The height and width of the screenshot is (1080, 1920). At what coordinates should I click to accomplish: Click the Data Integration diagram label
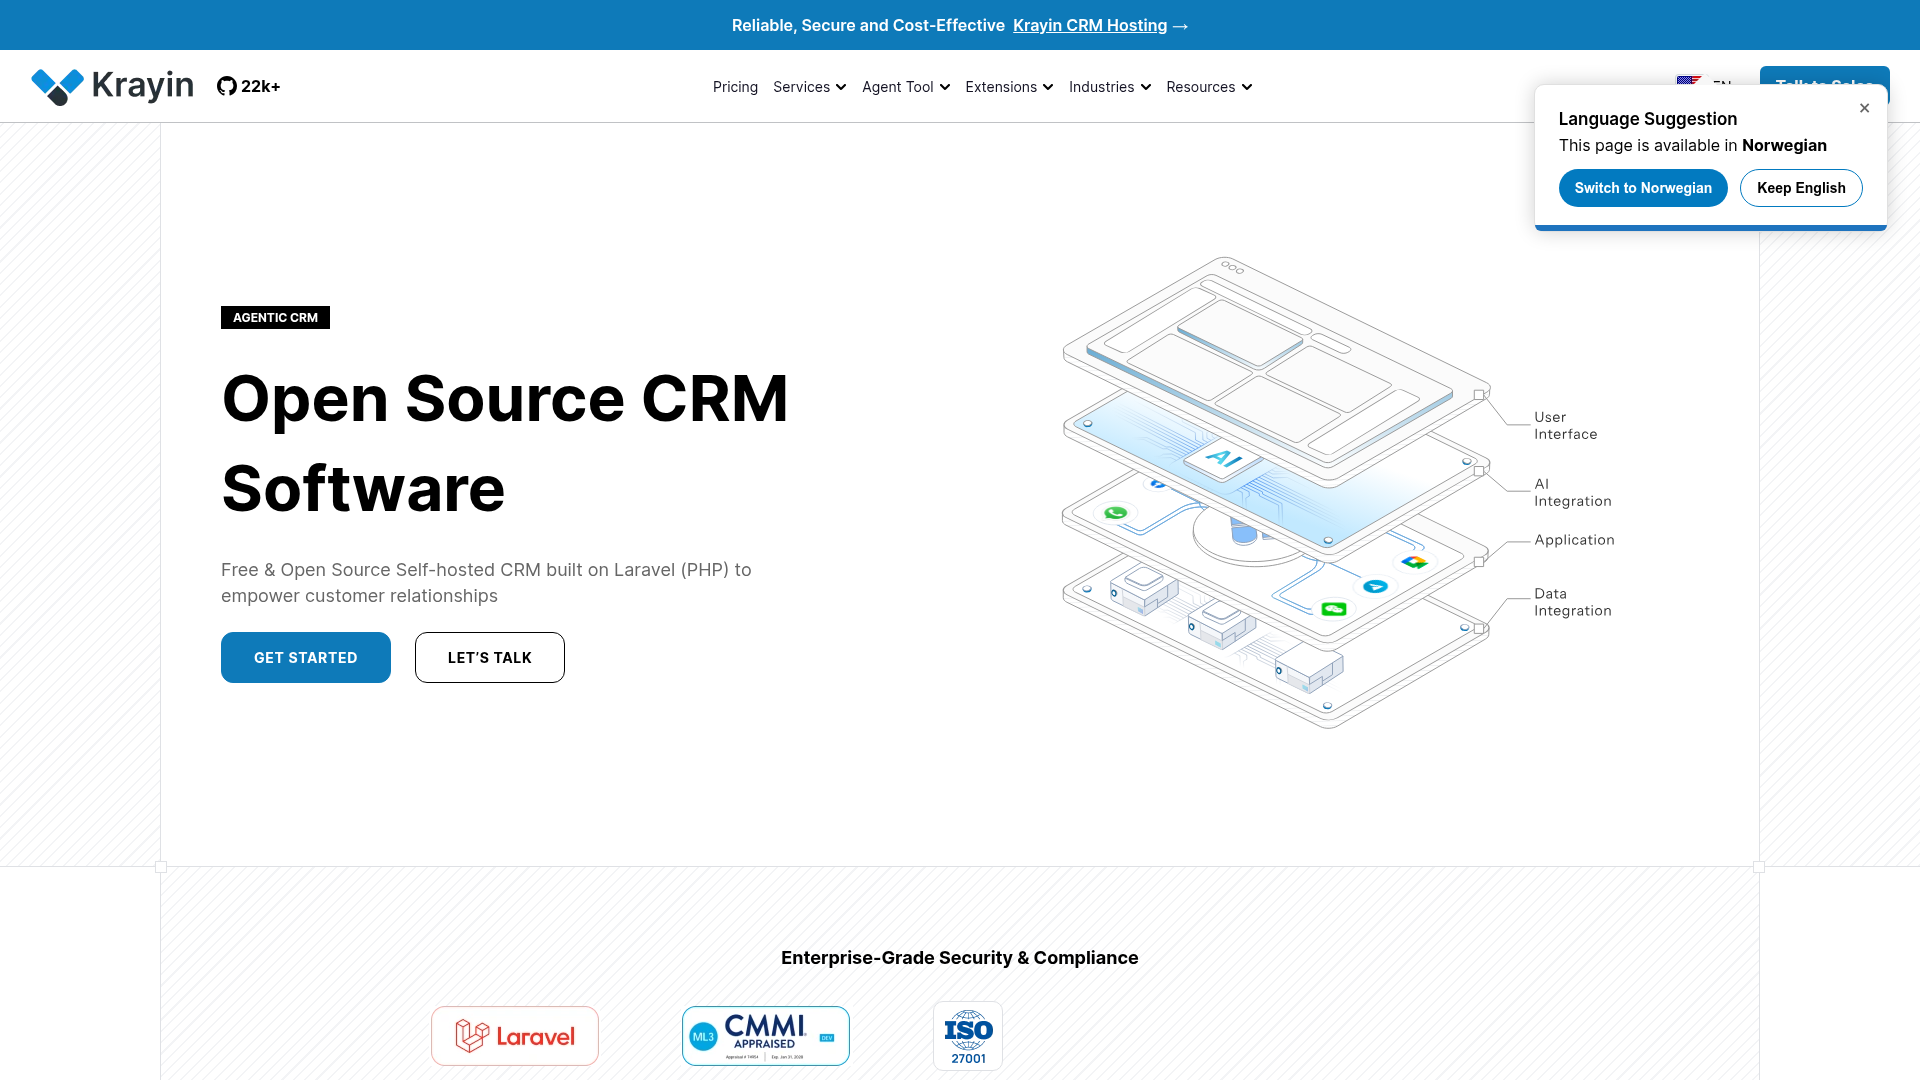(1573, 602)
